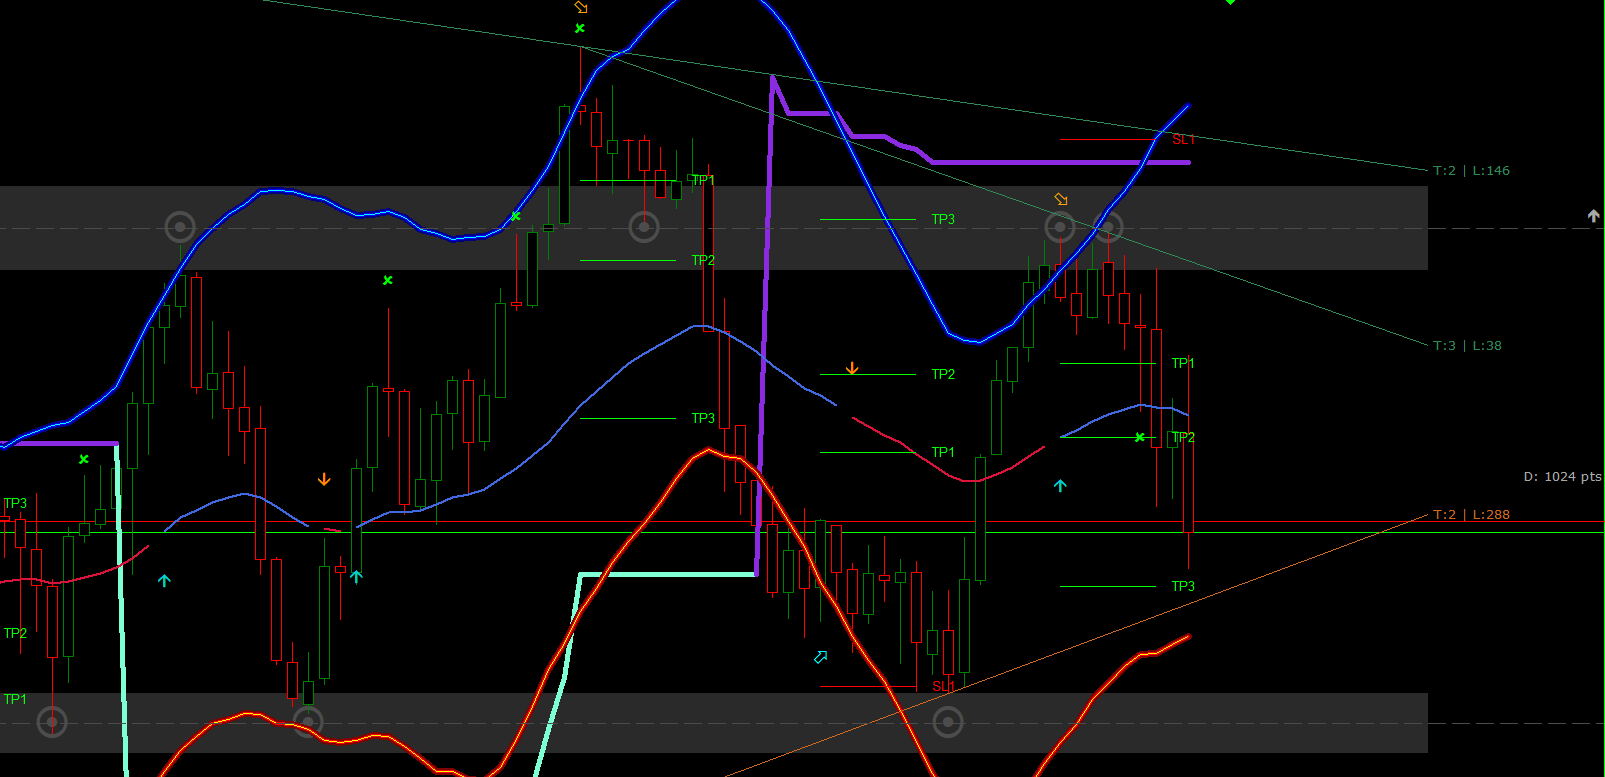1605x777 pixels.
Task: Click the leftmost circle marker in the upper gray zone
Action: click(x=180, y=227)
